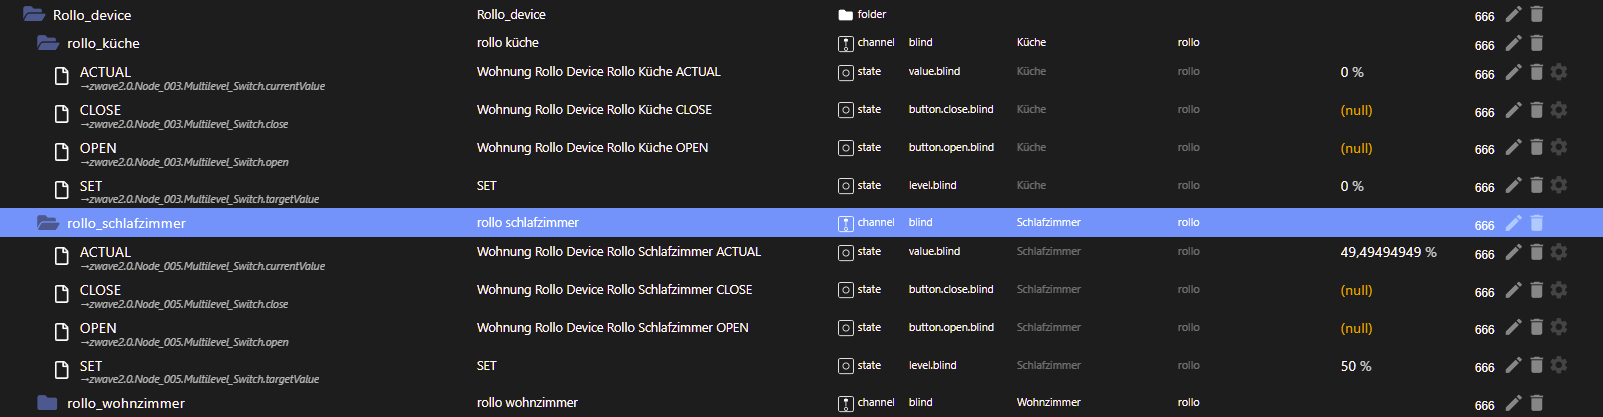Open settings gear for Küche ACTUAL state
1603x417 pixels.
pos(1558,72)
